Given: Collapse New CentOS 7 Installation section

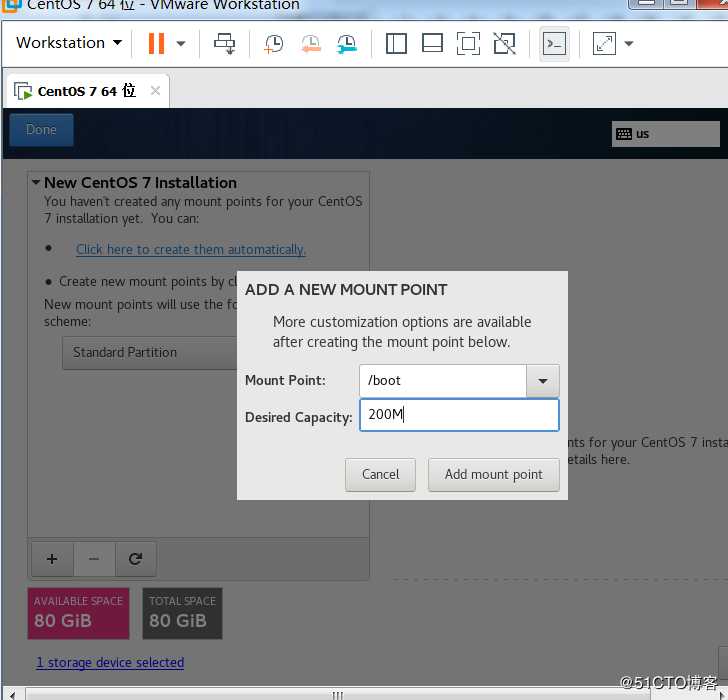Looking at the screenshot, I should click(x=36, y=182).
